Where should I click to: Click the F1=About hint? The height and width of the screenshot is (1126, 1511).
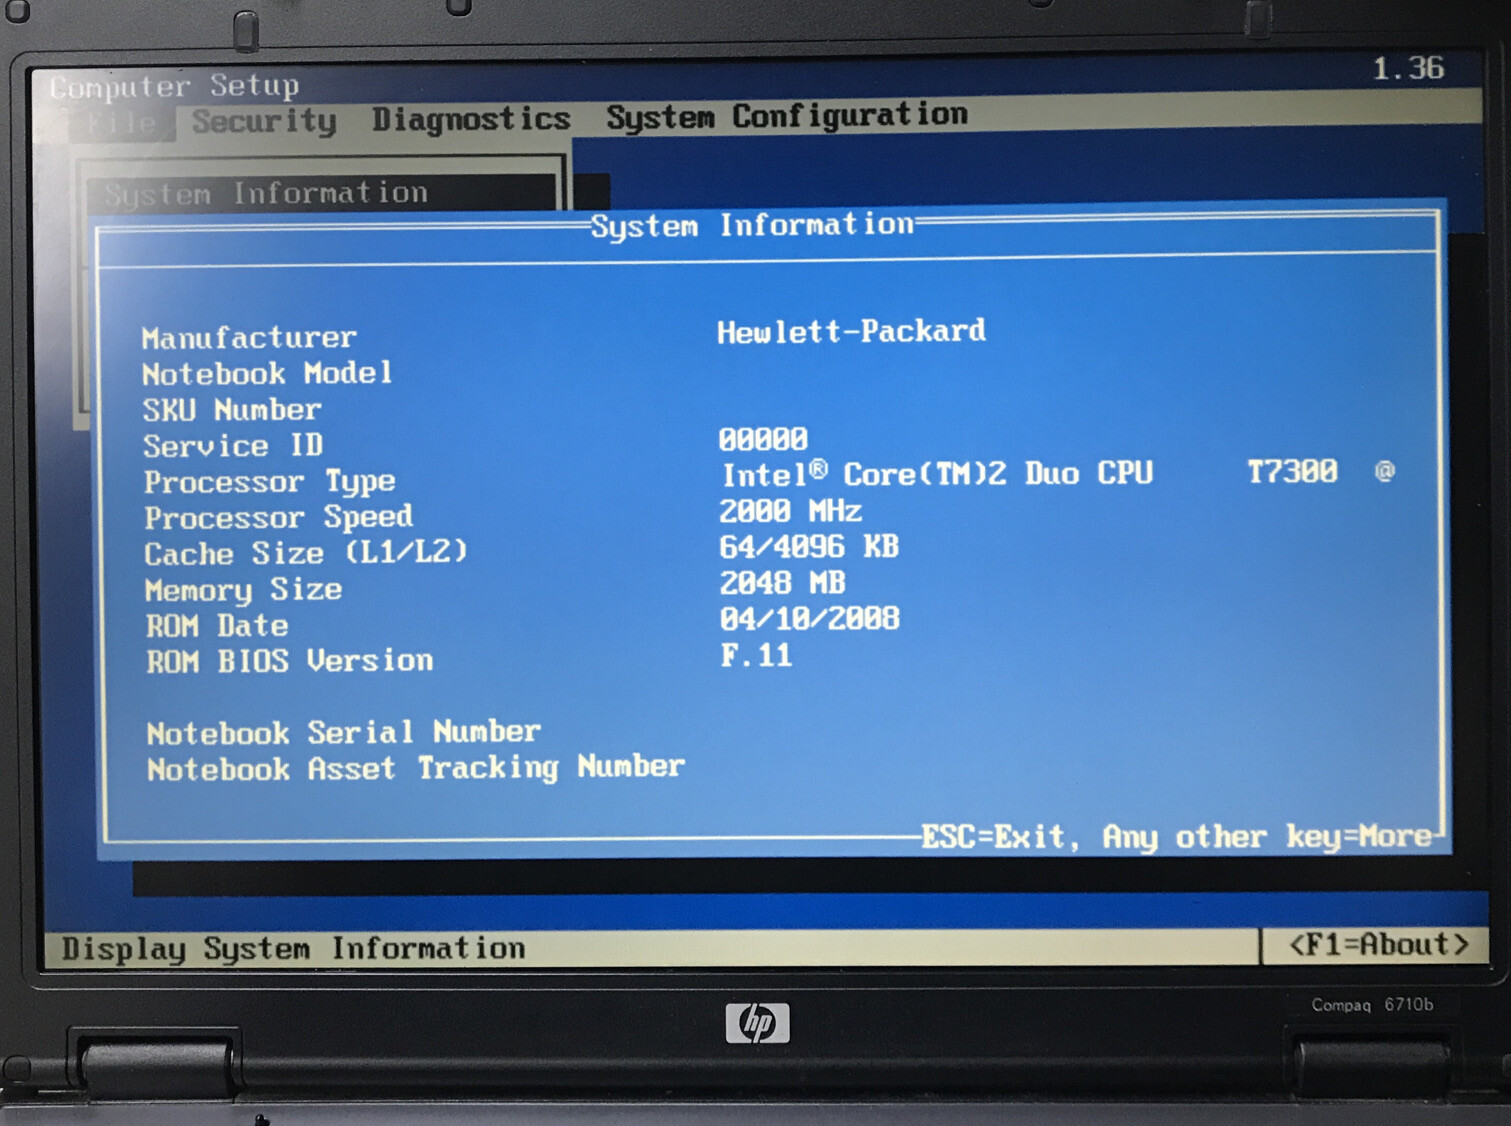(1378, 944)
